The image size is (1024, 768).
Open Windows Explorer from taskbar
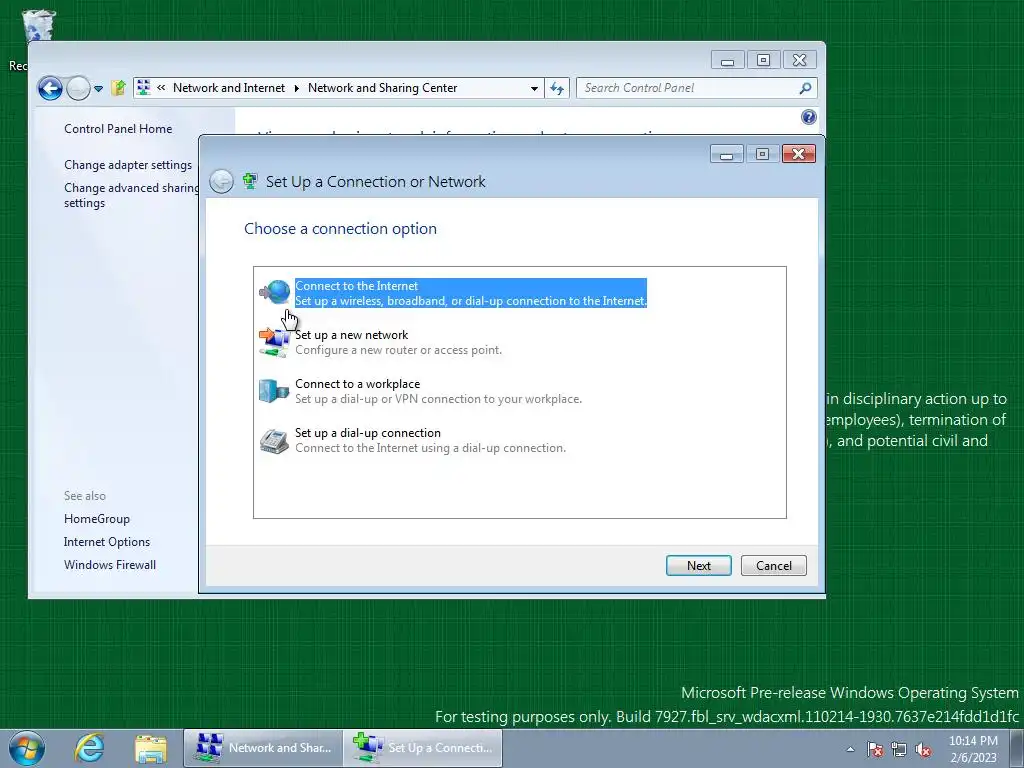coord(151,748)
